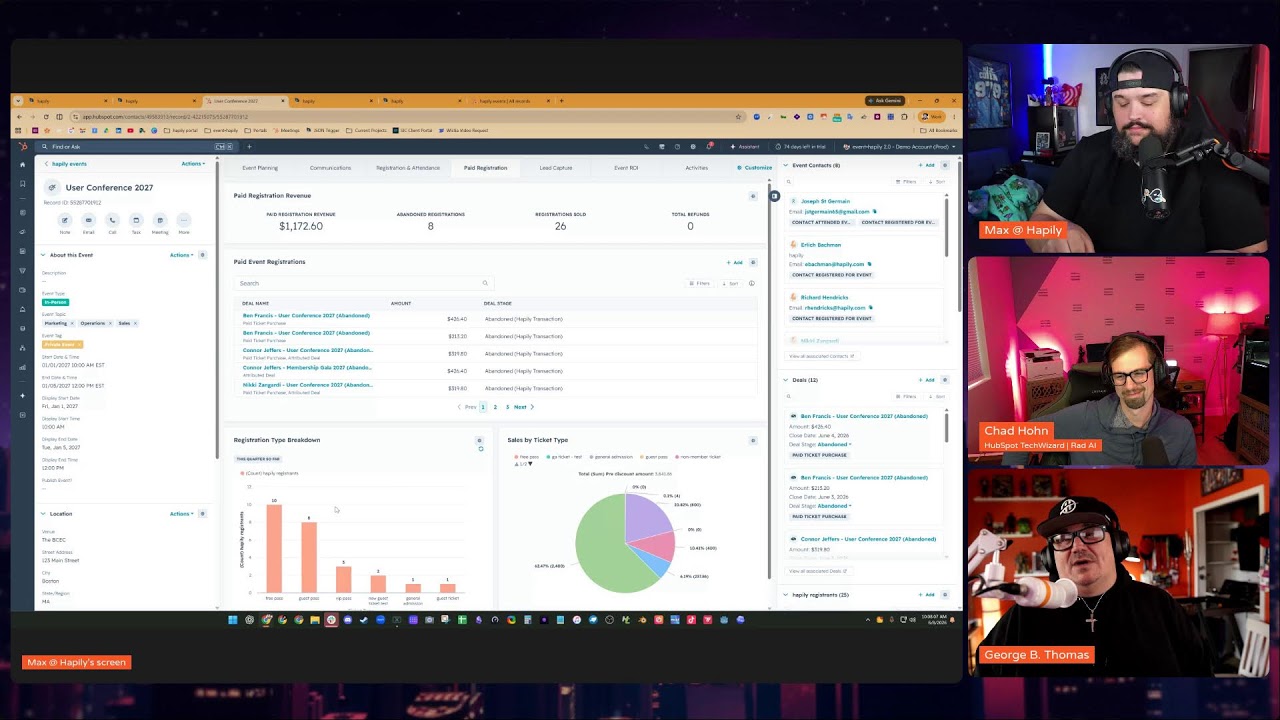Collapse the Location section chevron
This screenshot has height=720, width=1280.
pos(43,514)
